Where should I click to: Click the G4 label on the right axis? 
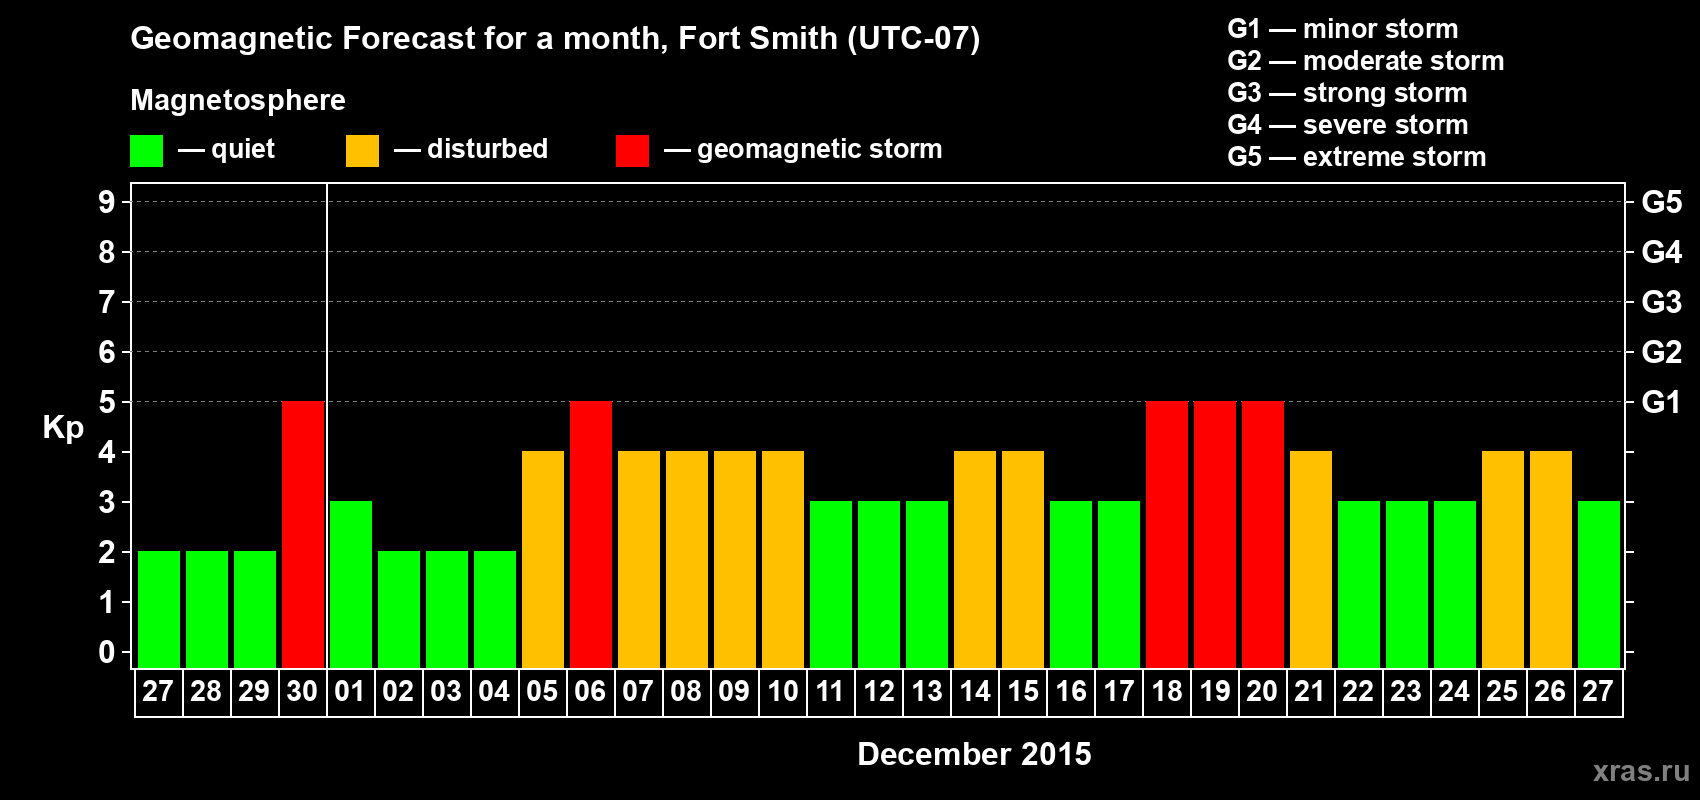pyautogui.click(x=1662, y=252)
